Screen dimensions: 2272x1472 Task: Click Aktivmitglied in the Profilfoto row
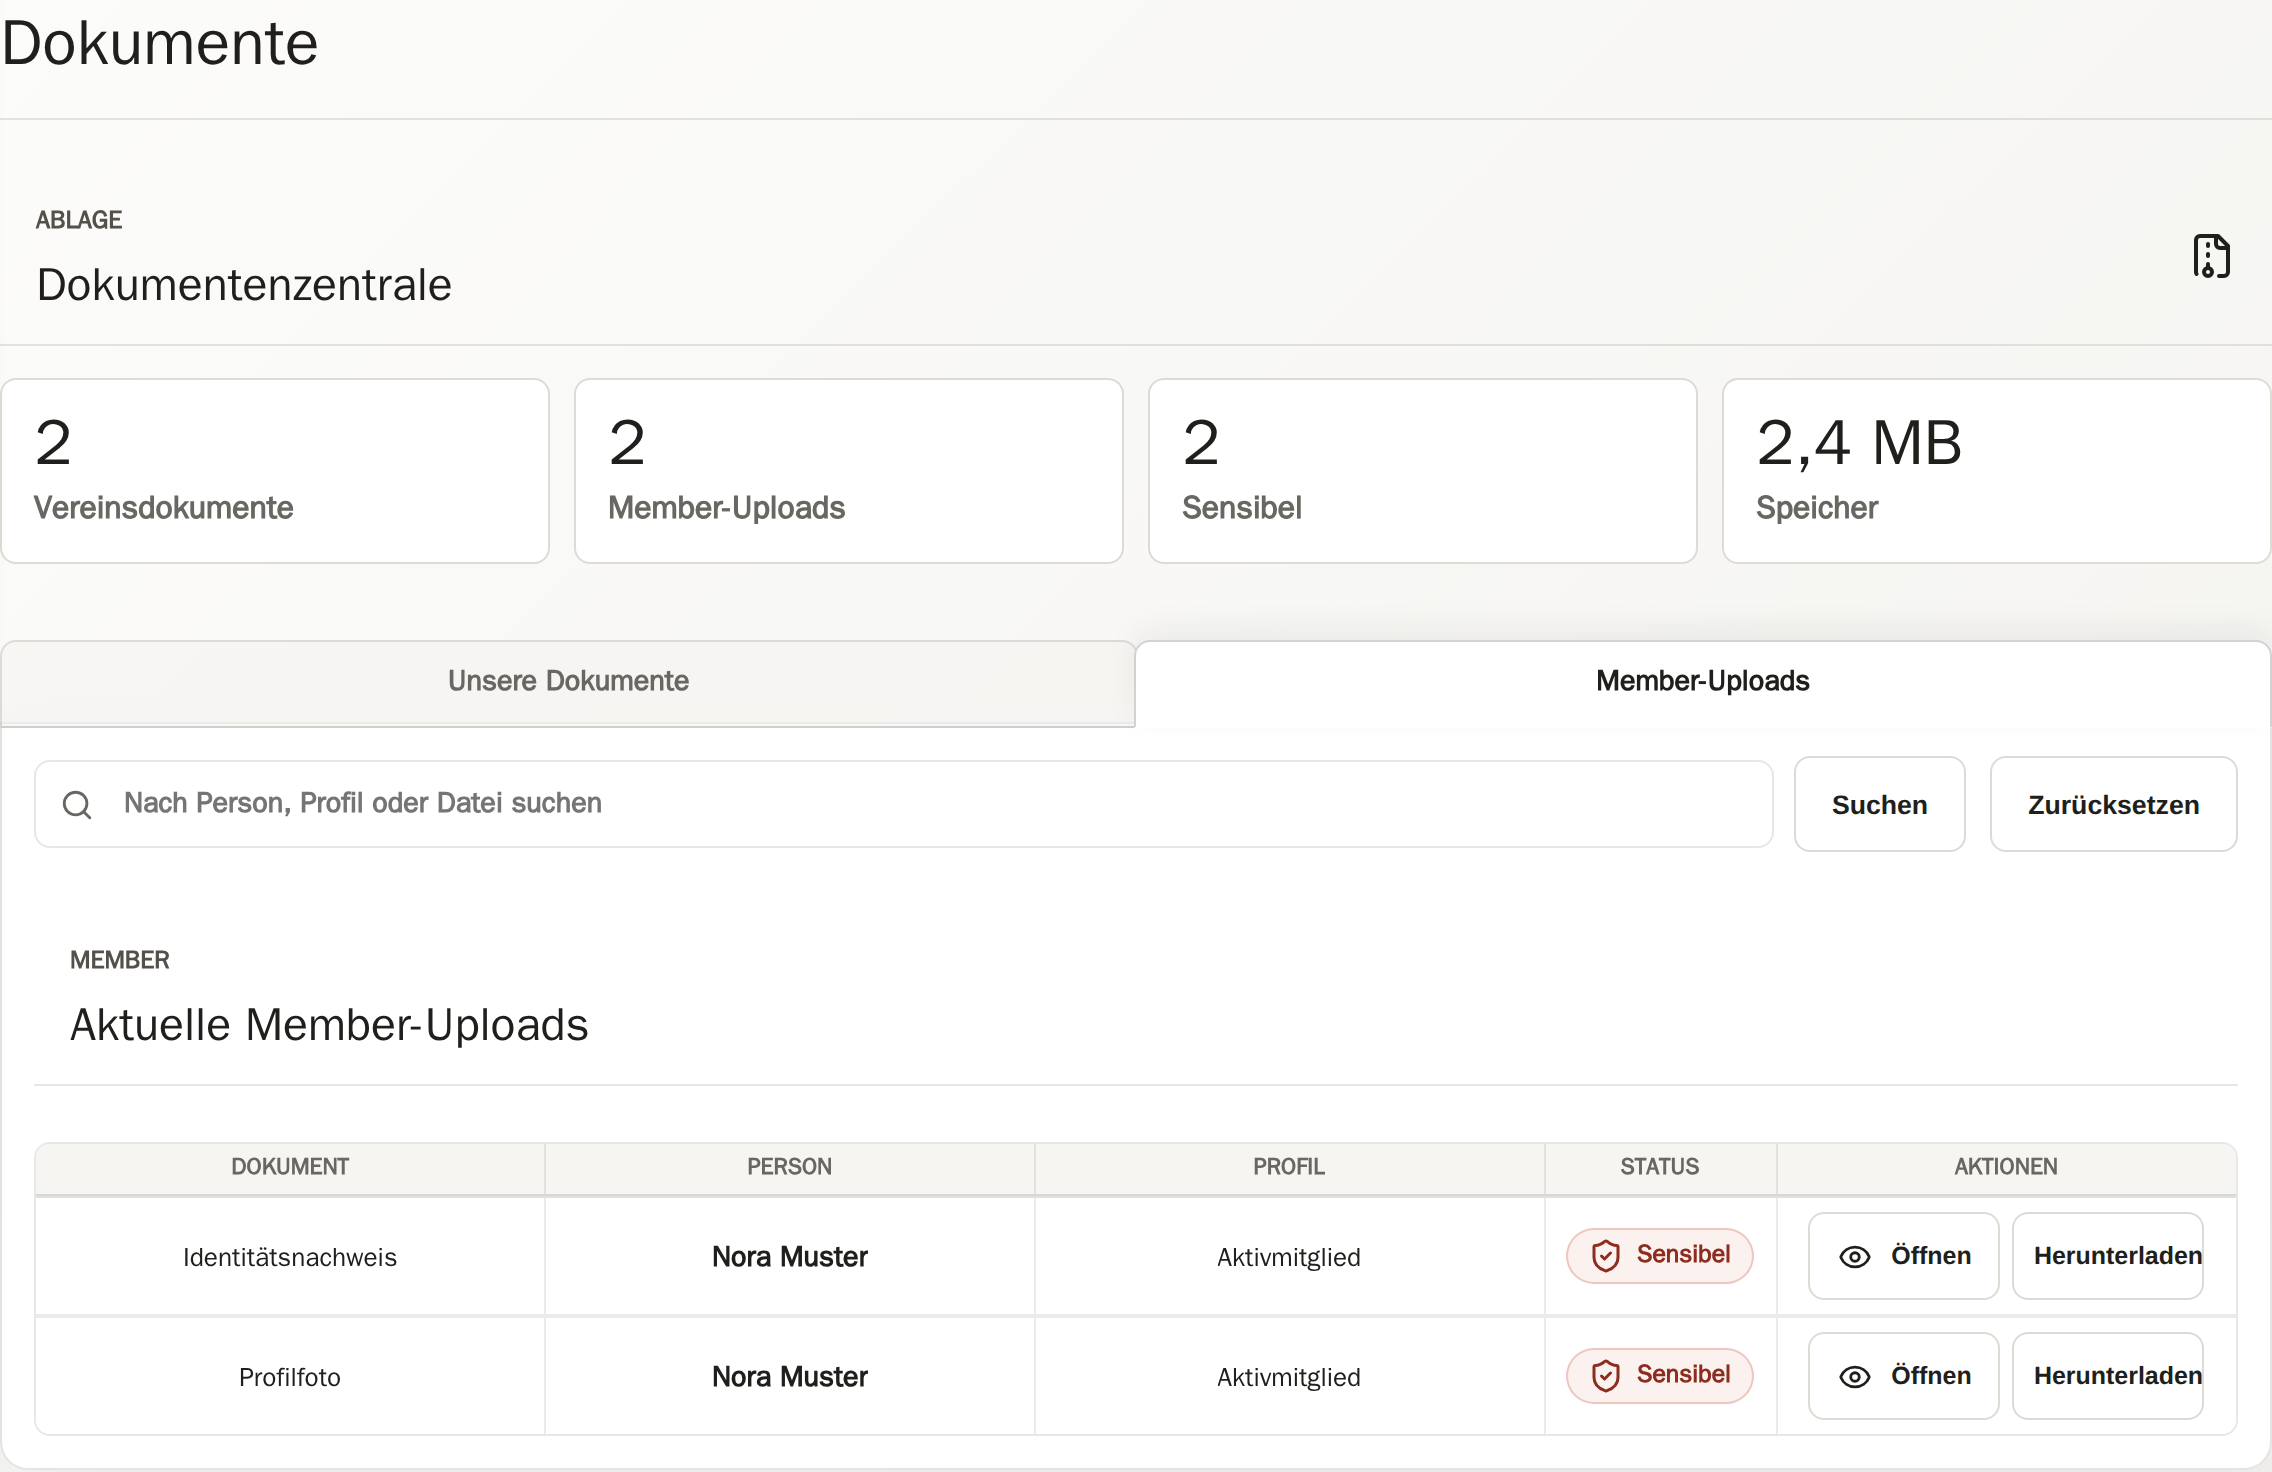pos(1289,1377)
